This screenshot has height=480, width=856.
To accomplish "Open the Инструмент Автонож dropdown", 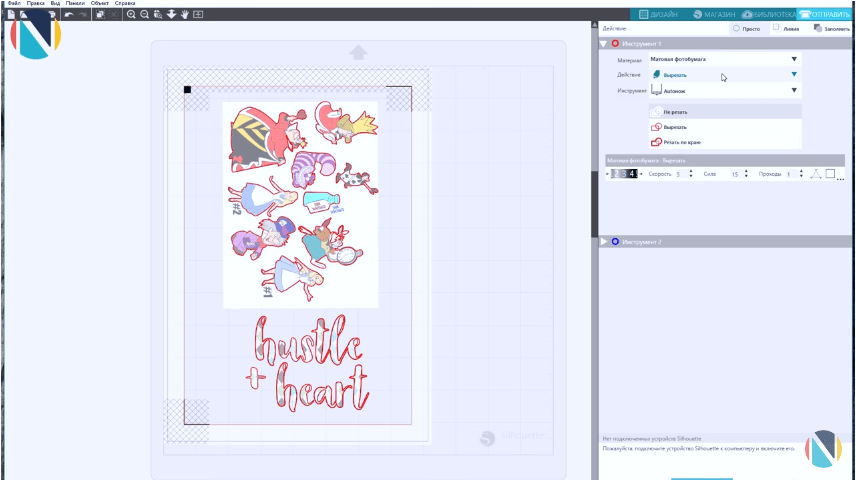I will coord(724,91).
